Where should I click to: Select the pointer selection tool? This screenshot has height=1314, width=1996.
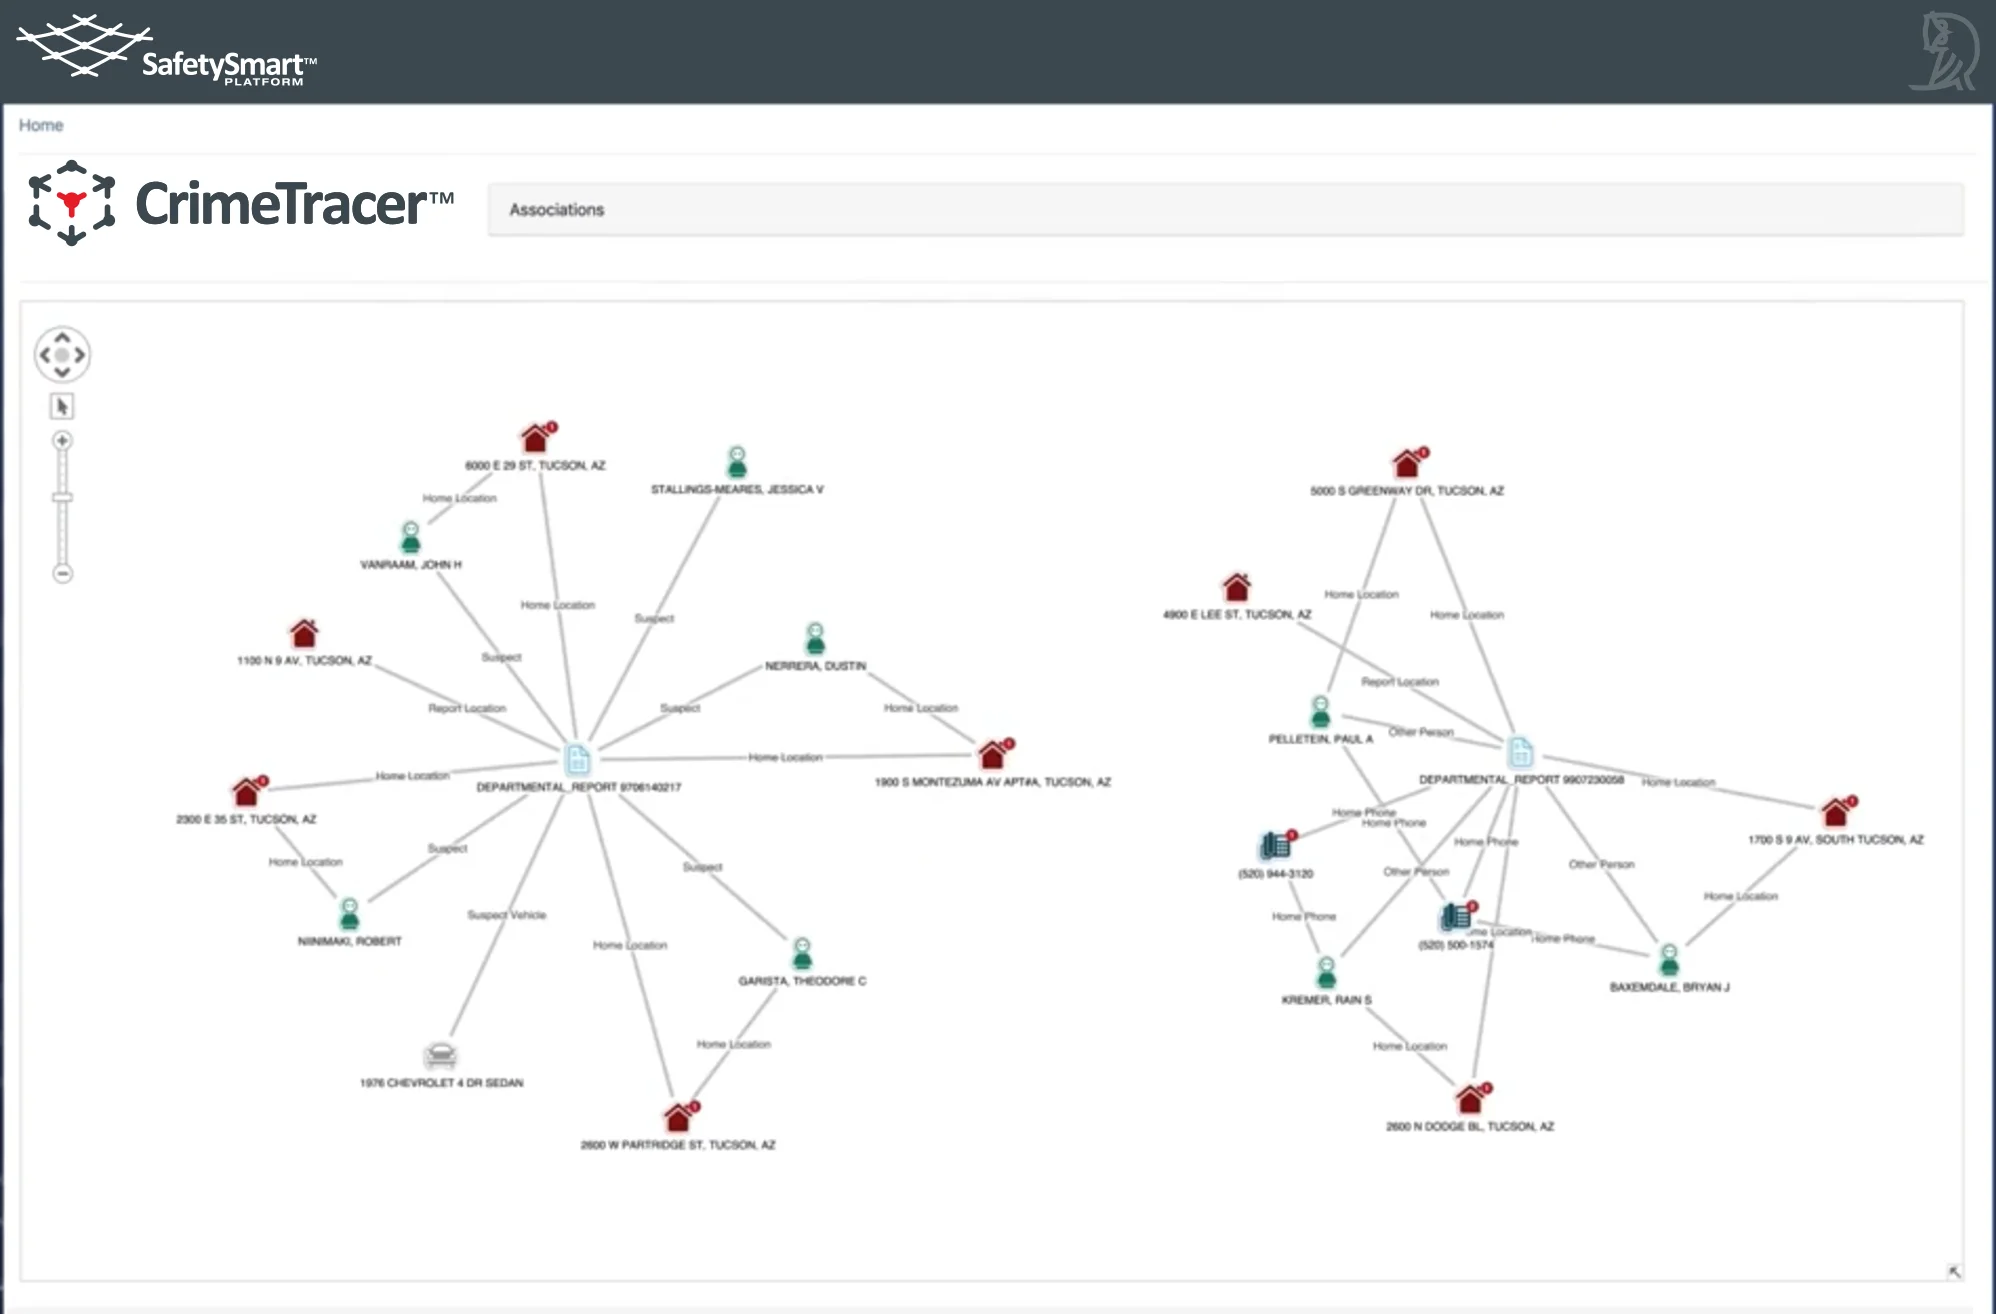62,406
